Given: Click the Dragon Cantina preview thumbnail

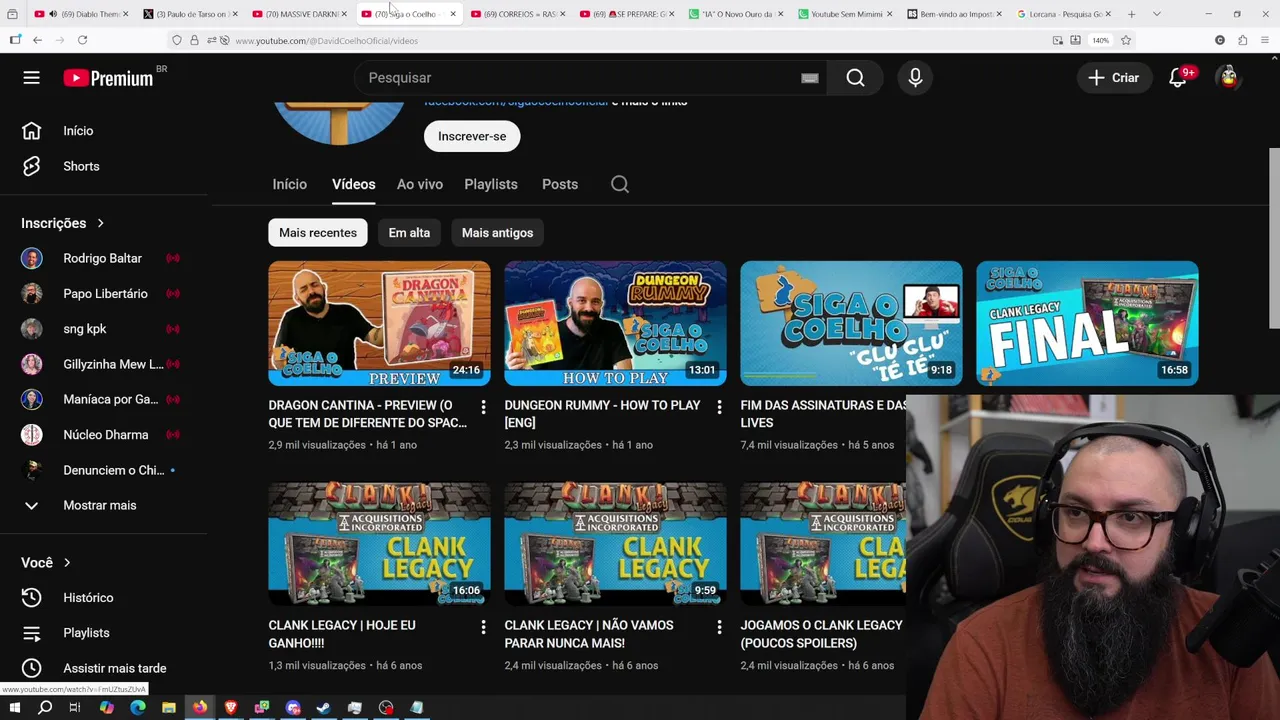Looking at the screenshot, I should click(379, 323).
